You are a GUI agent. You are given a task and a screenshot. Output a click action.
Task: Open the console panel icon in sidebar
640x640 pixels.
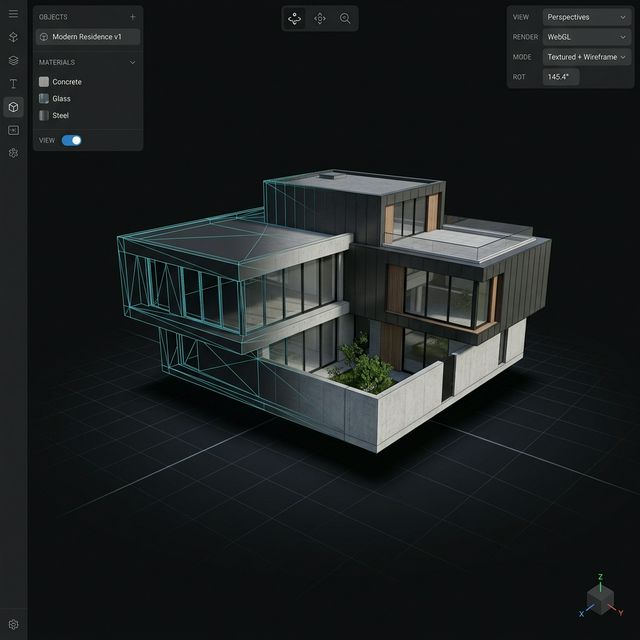(x=13, y=130)
